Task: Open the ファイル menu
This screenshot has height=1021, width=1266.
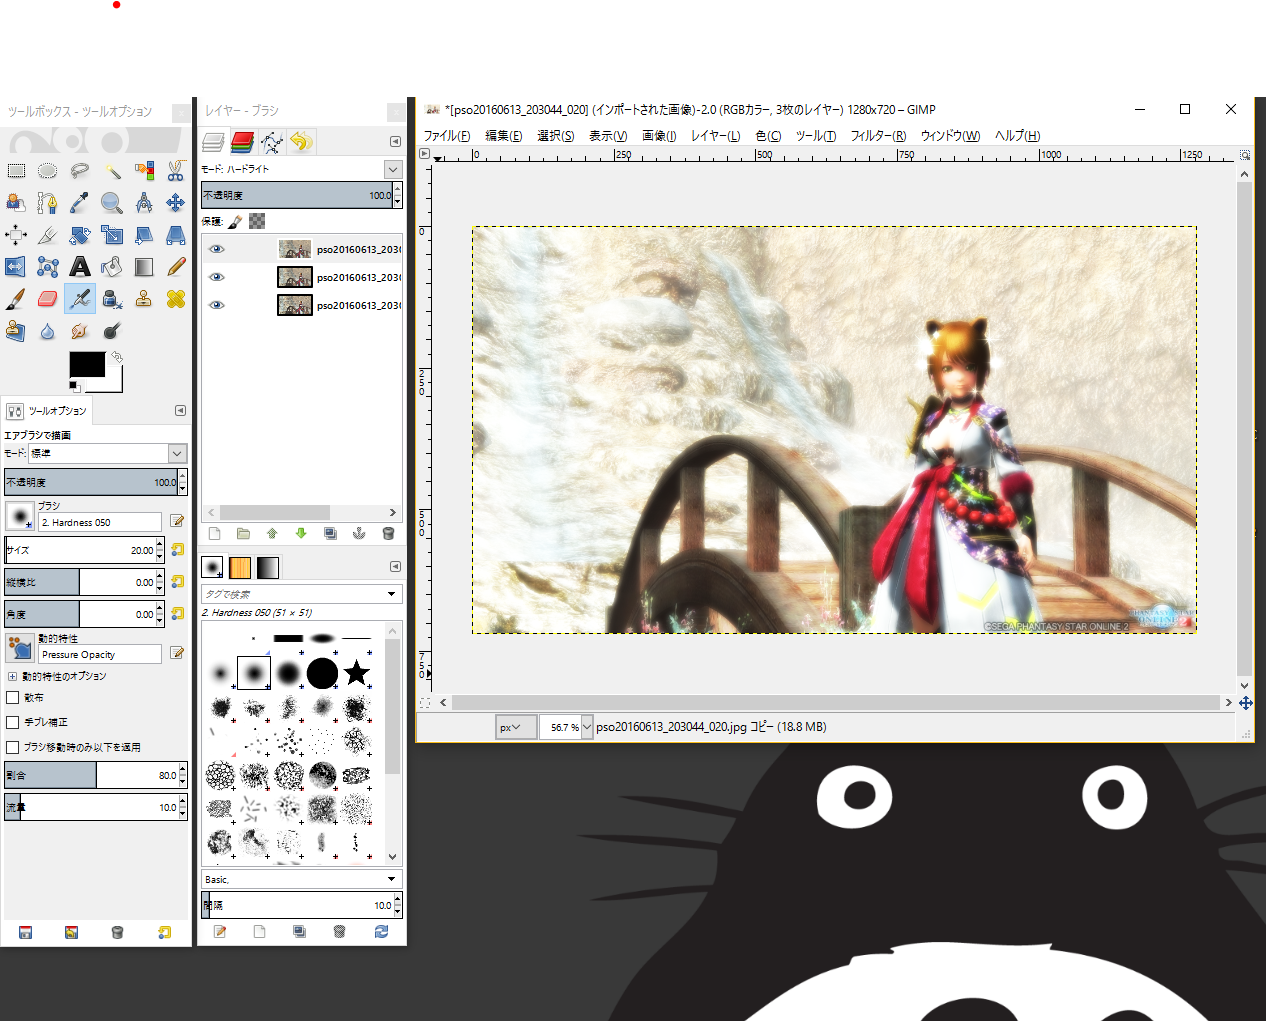Action: (447, 136)
